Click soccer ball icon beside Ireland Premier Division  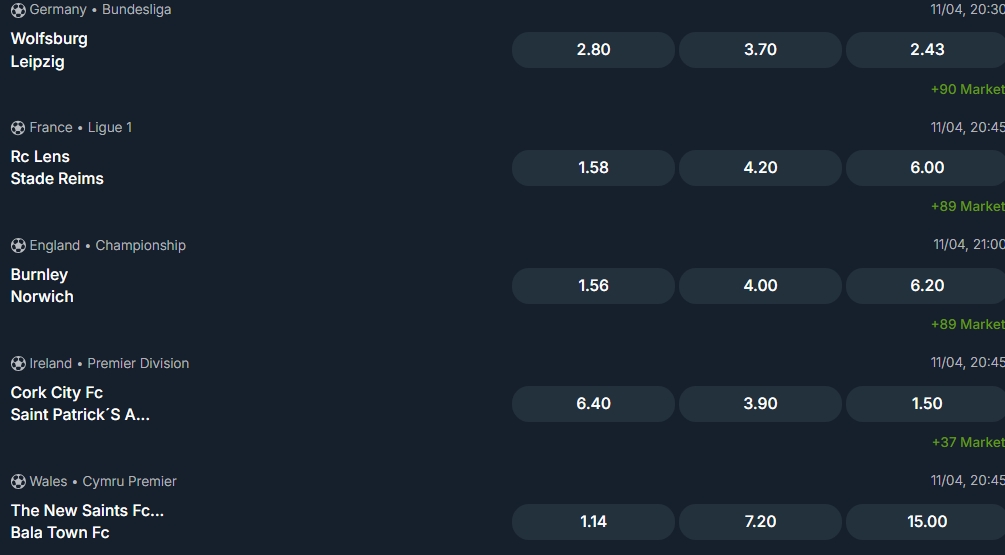tap(18, 364)
